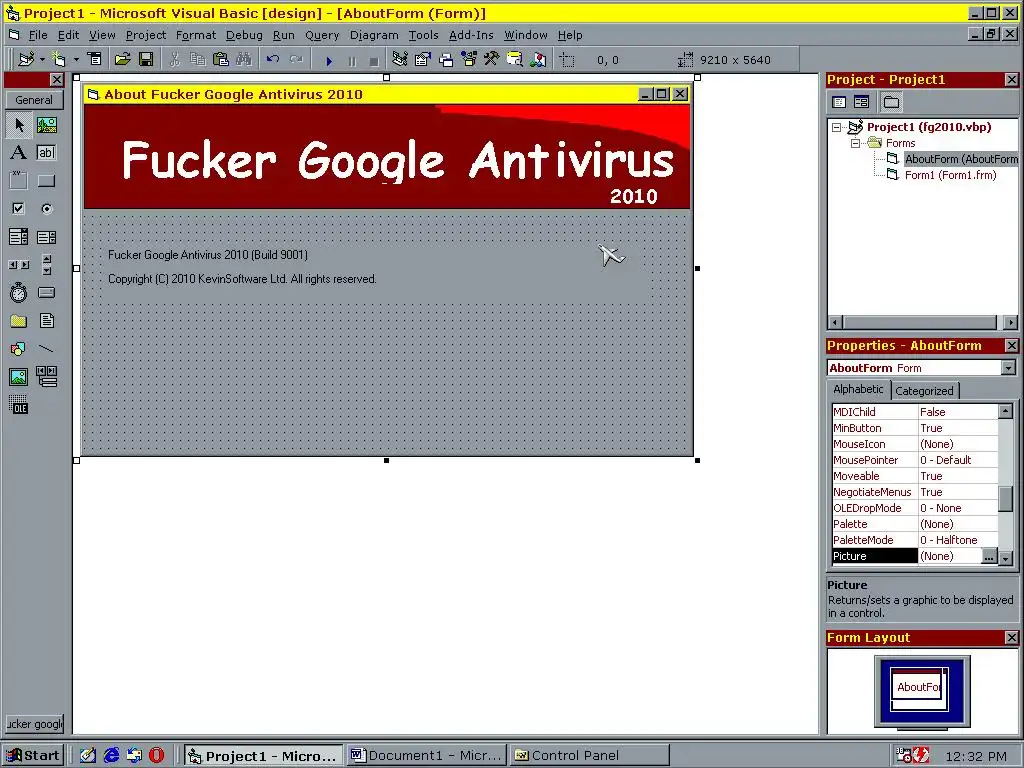Click the Add Form toolbar icon
1024x768 pixels.
59,59
